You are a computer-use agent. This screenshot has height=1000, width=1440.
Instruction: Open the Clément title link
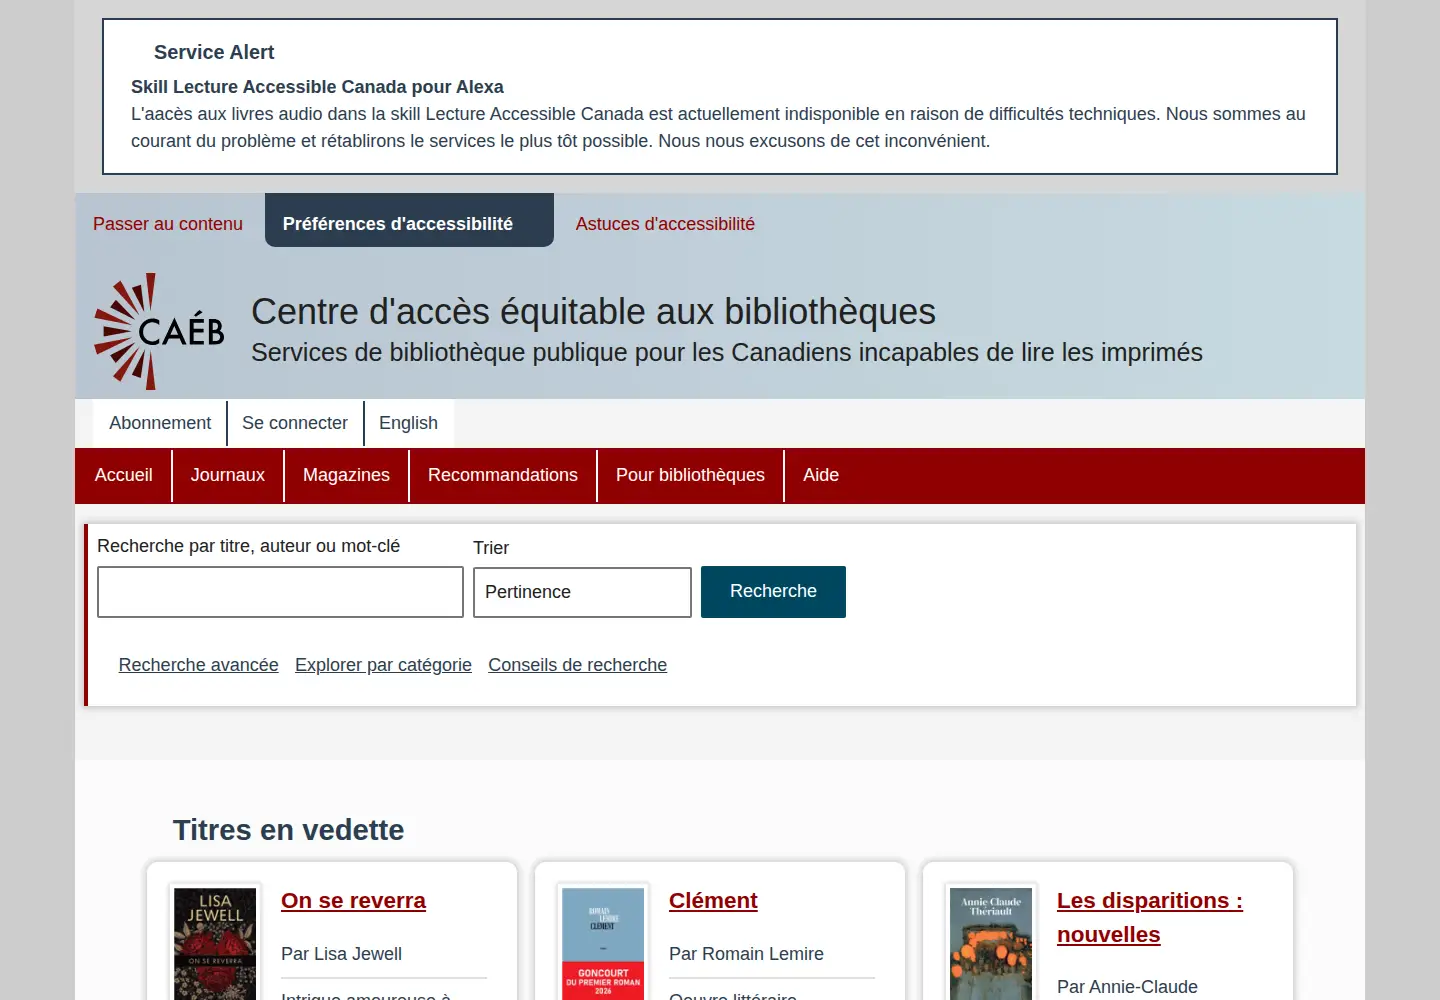tap(713, 901)
